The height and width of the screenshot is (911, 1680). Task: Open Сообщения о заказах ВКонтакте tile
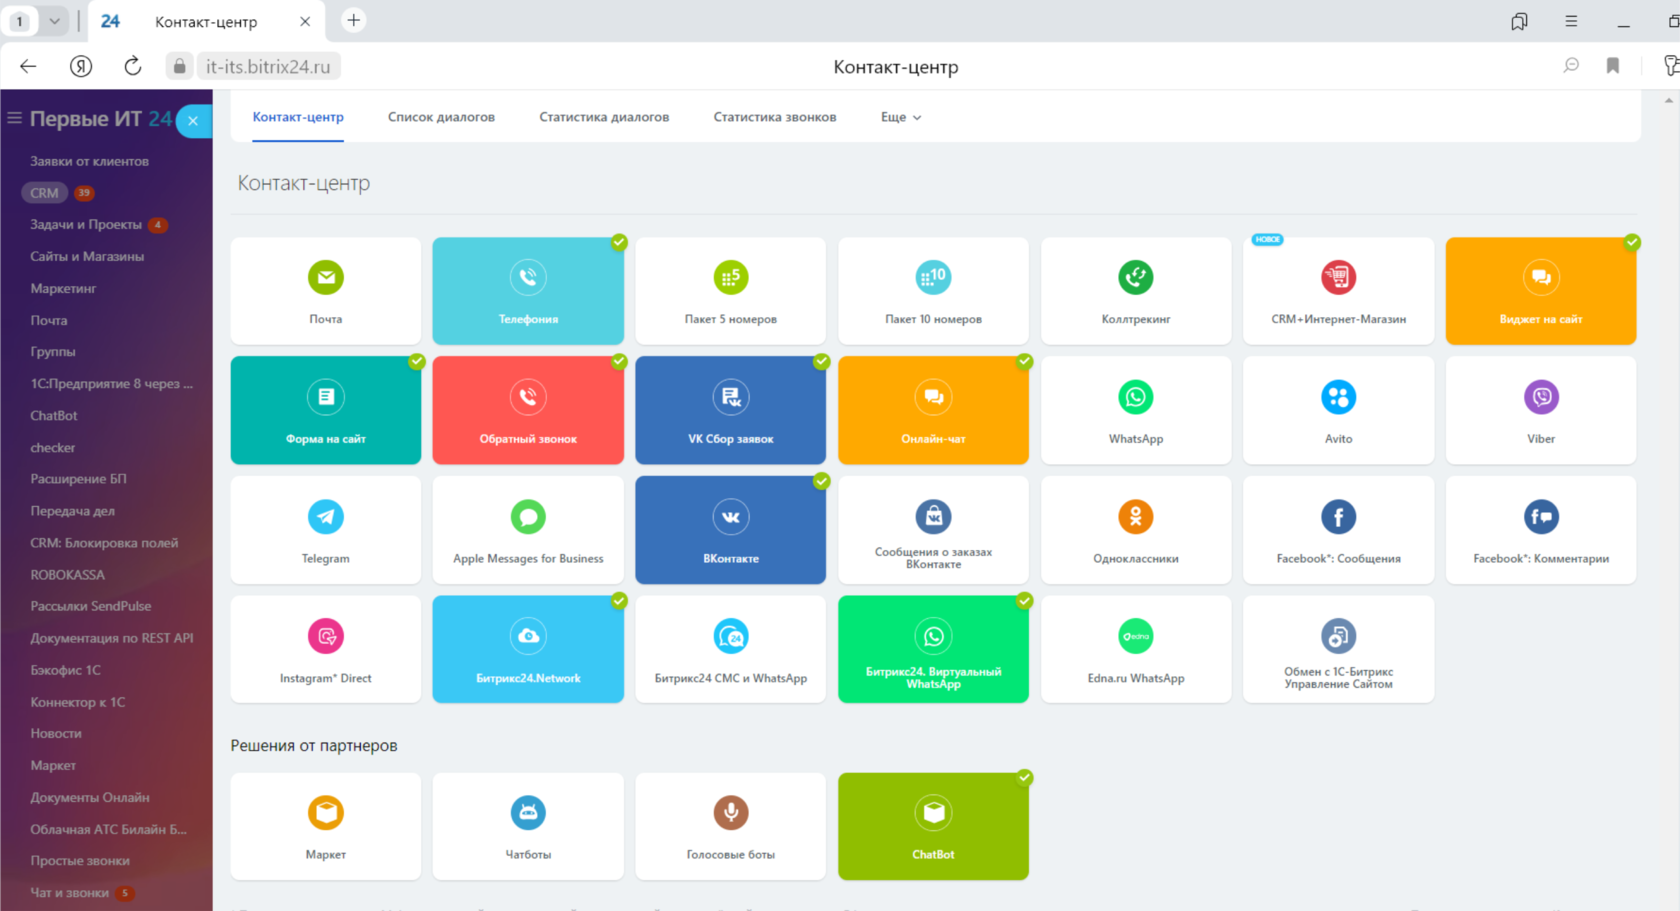(933, 530)
